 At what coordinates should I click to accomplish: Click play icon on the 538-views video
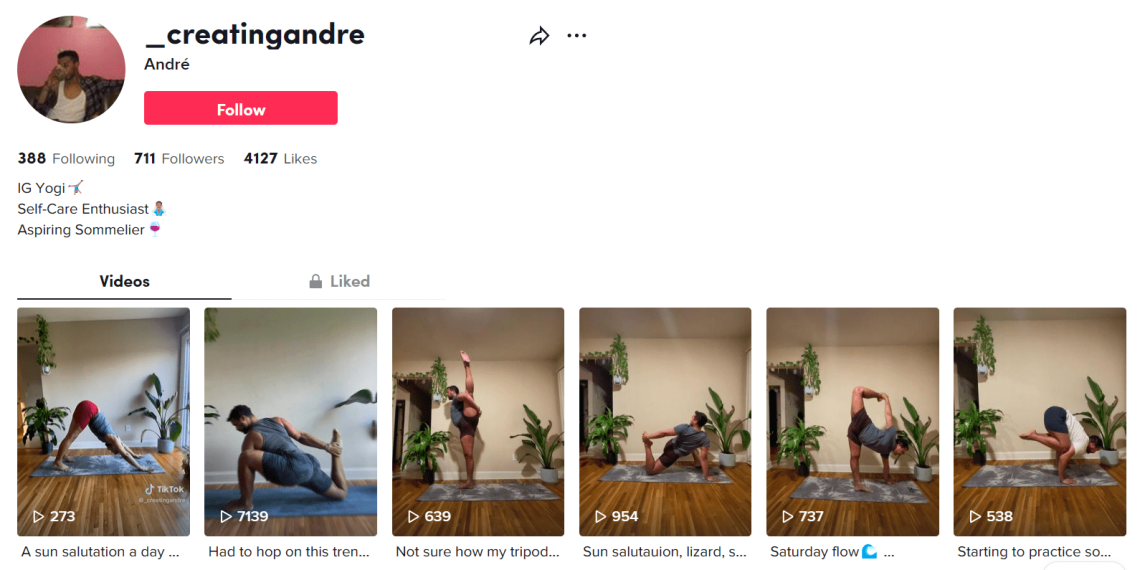975,516
